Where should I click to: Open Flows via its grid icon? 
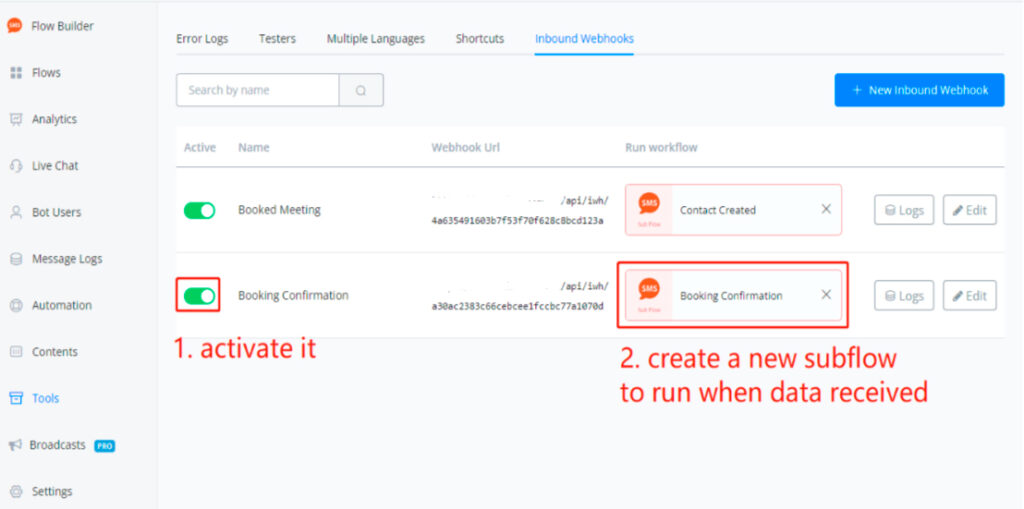click(16, 73)
